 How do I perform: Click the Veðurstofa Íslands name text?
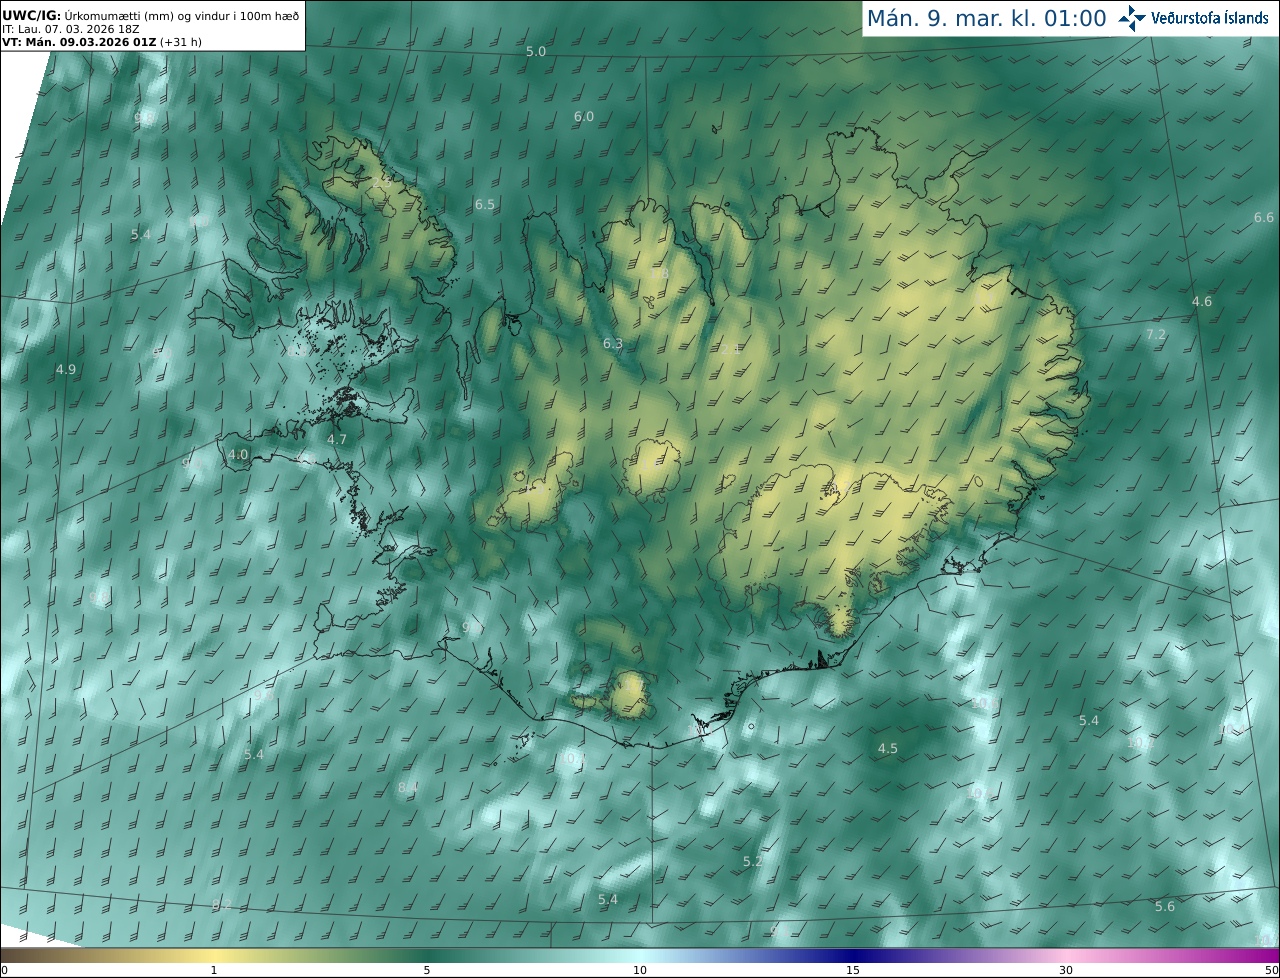(x=1210, y=18)
